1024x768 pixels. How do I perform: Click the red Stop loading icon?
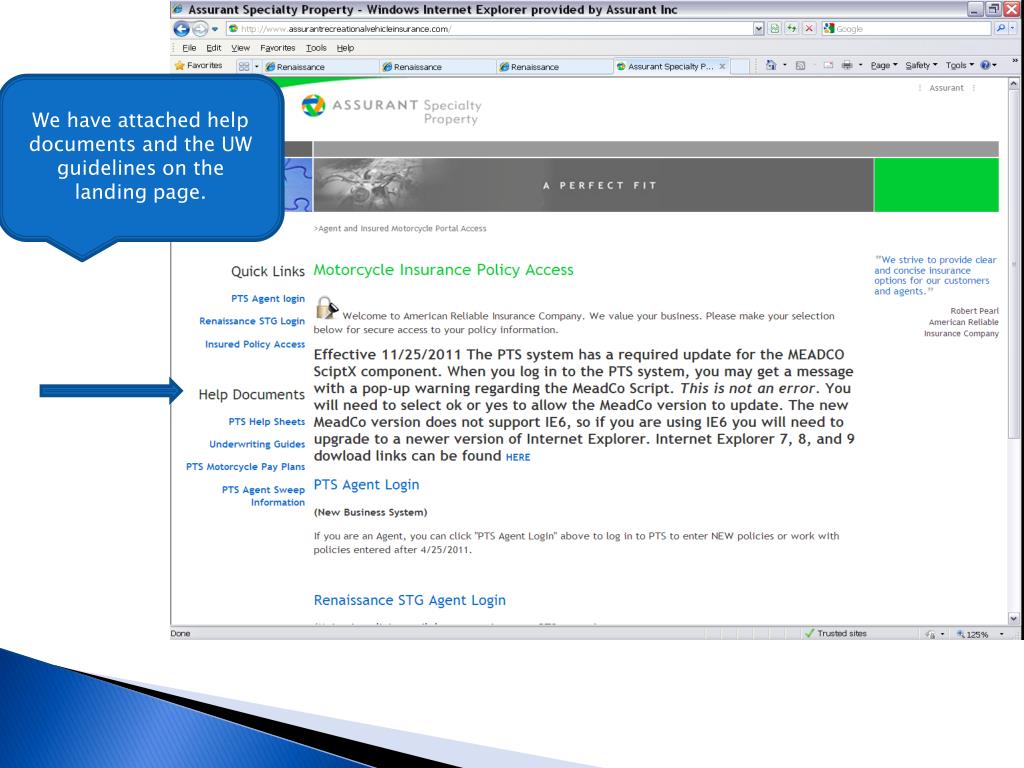[809, 29]
